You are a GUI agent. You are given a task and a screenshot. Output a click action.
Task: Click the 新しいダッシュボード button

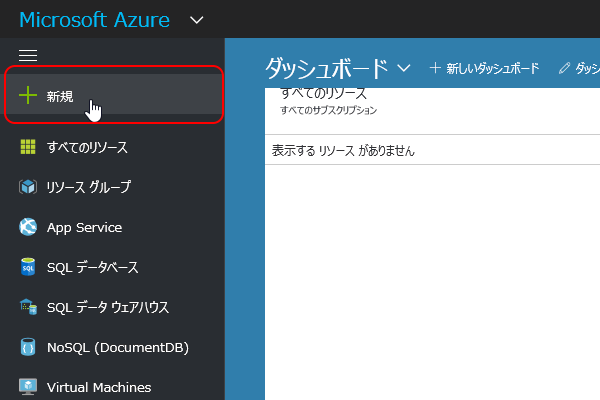click(484, 68)
